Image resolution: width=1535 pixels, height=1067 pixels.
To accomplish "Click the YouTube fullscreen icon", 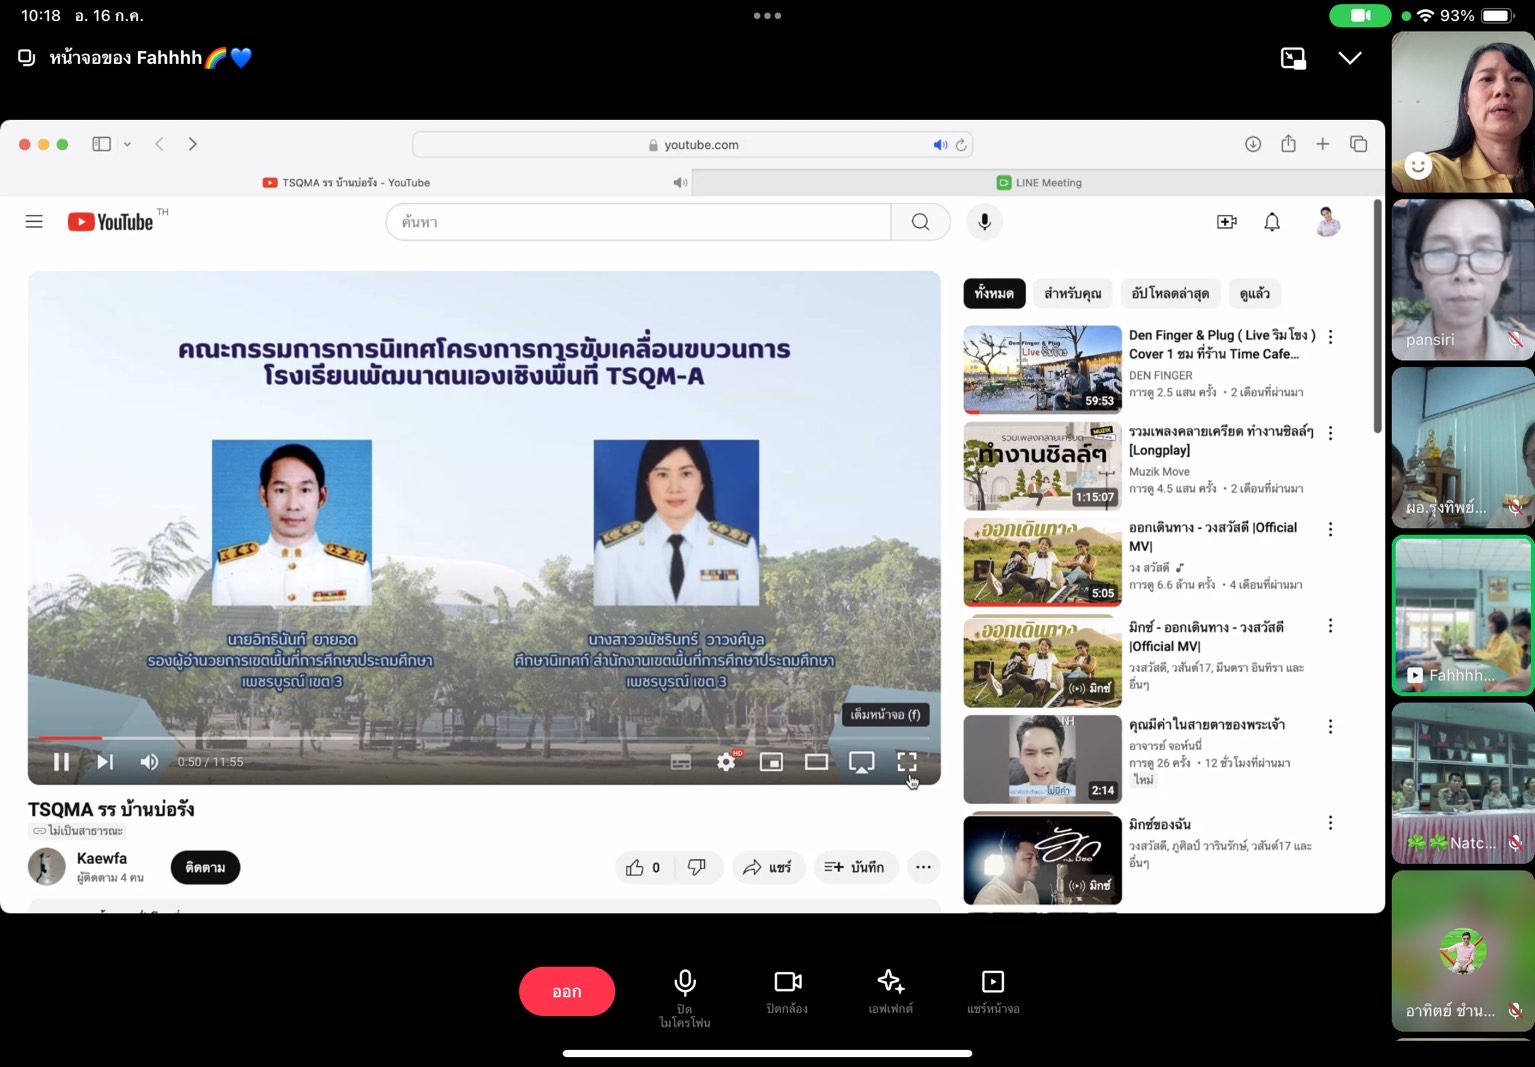I will 906,762.
